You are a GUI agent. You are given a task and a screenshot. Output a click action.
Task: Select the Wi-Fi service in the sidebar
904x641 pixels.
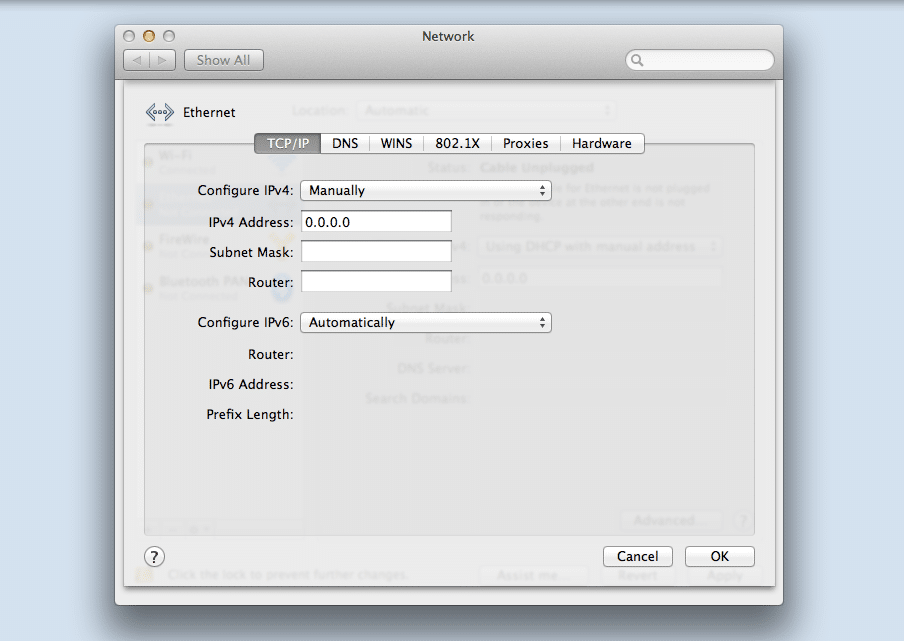175,160
